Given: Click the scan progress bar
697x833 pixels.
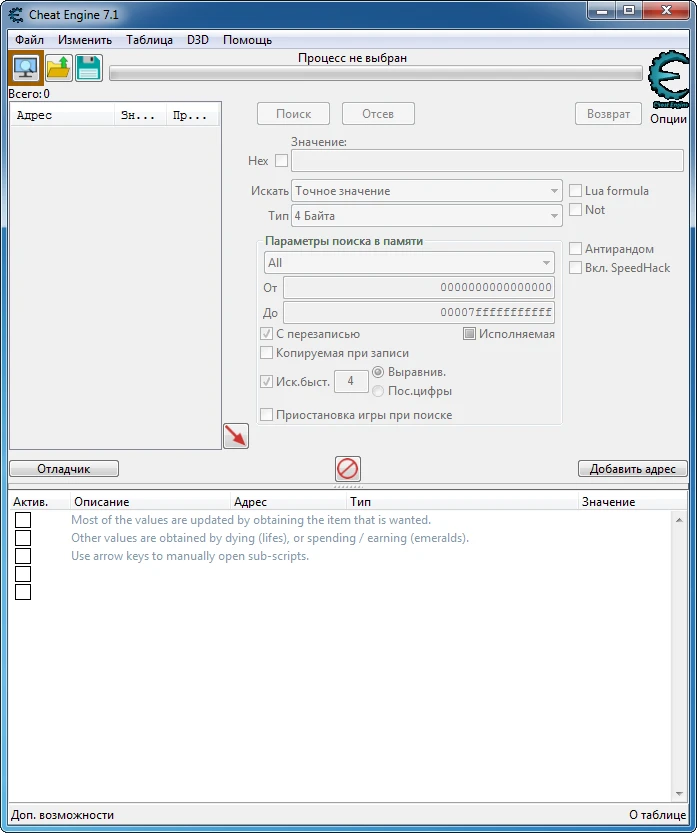Looking at the screenshot, I should pyautogui.click(x=376, y=73).
